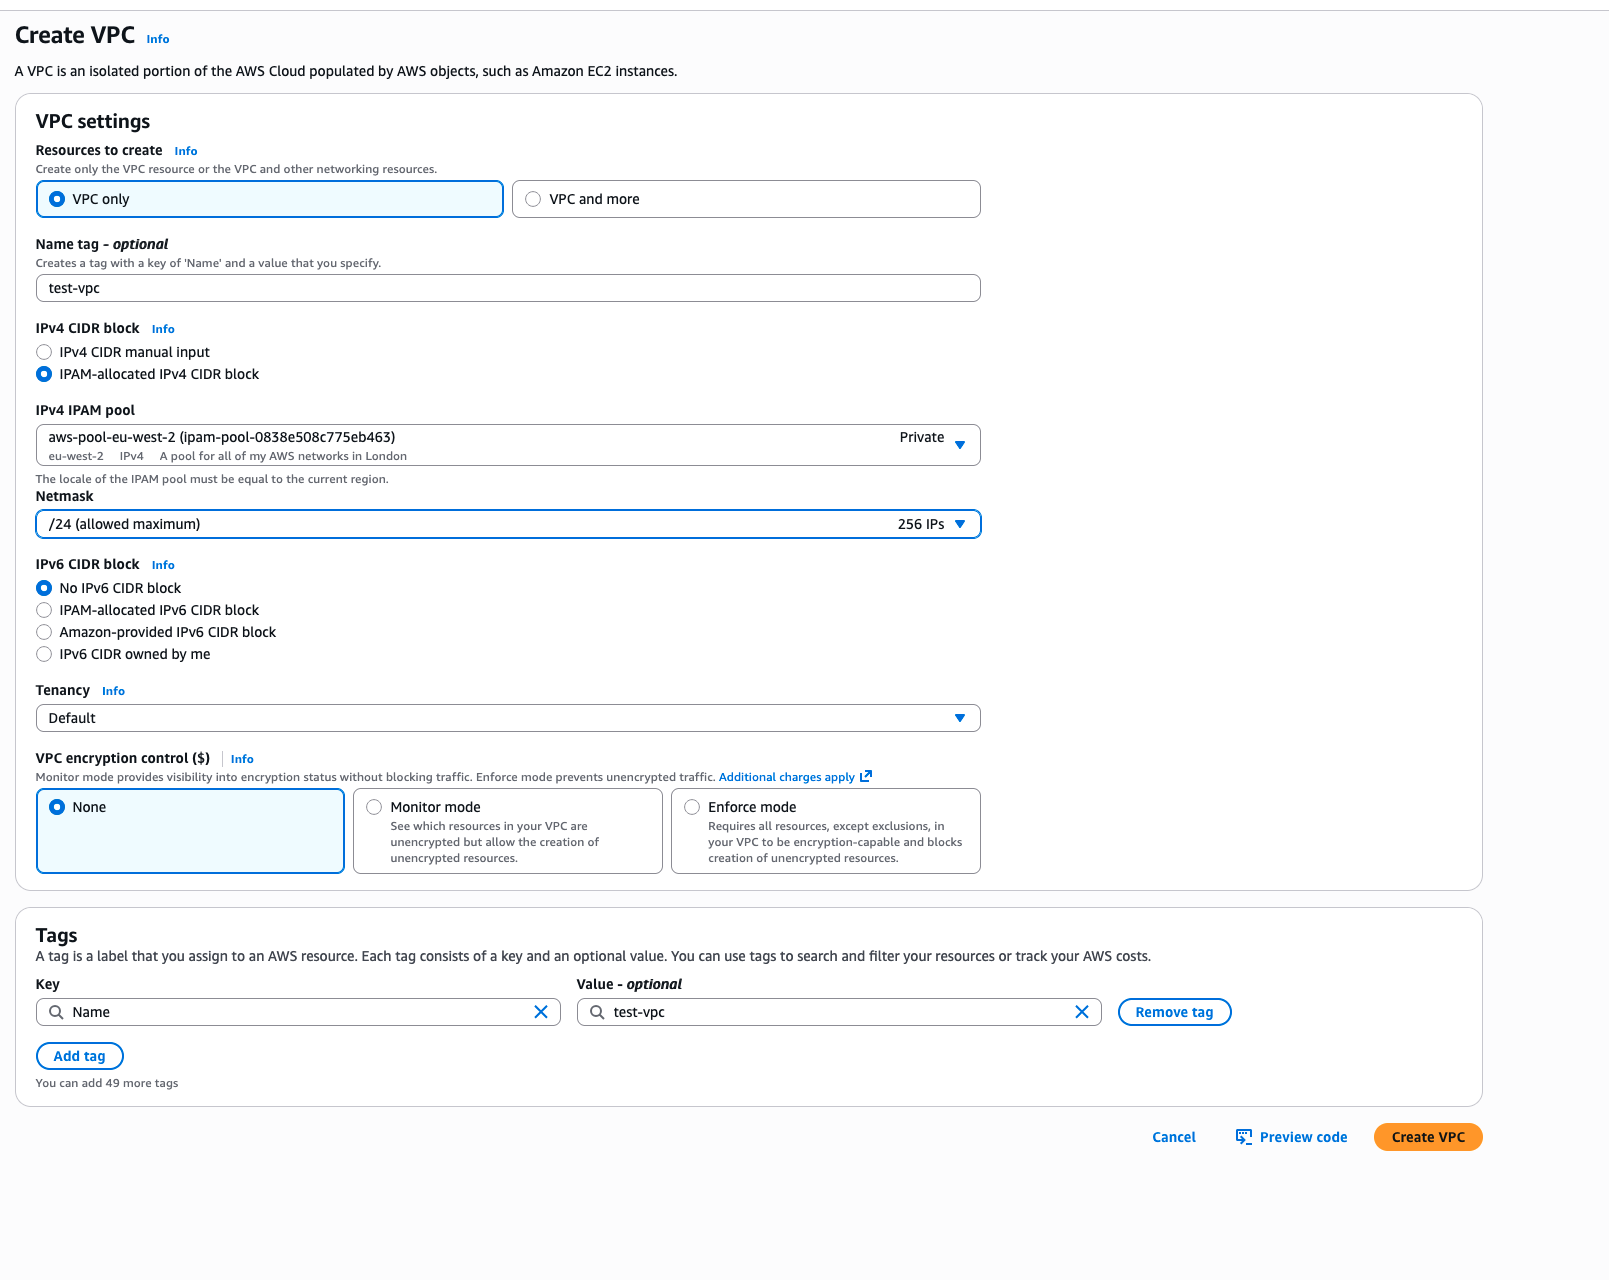Image resolution: width=1609 pixels, height=1280 pixels.
Task: Click the Name tag input field
Action: 508,288
